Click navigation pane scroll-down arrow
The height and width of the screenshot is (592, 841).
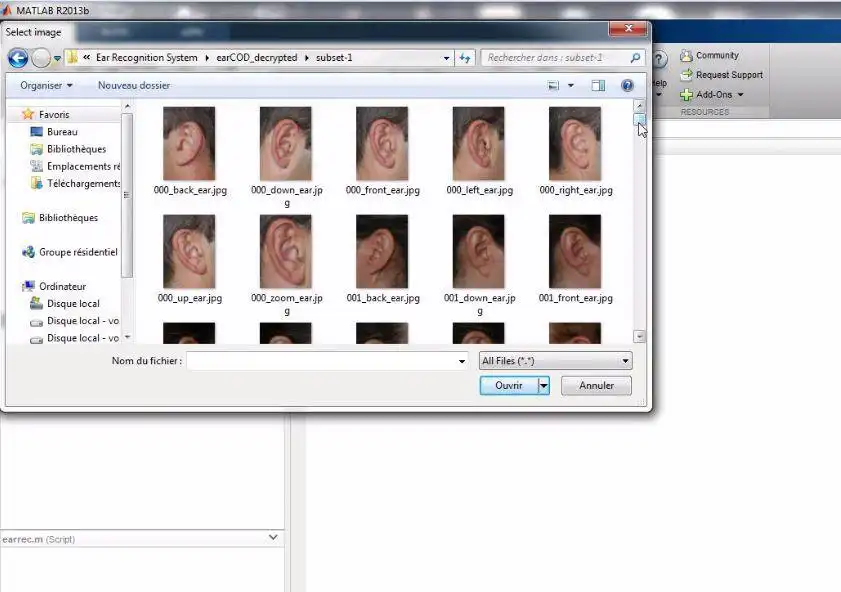click(x=128, y=337)
